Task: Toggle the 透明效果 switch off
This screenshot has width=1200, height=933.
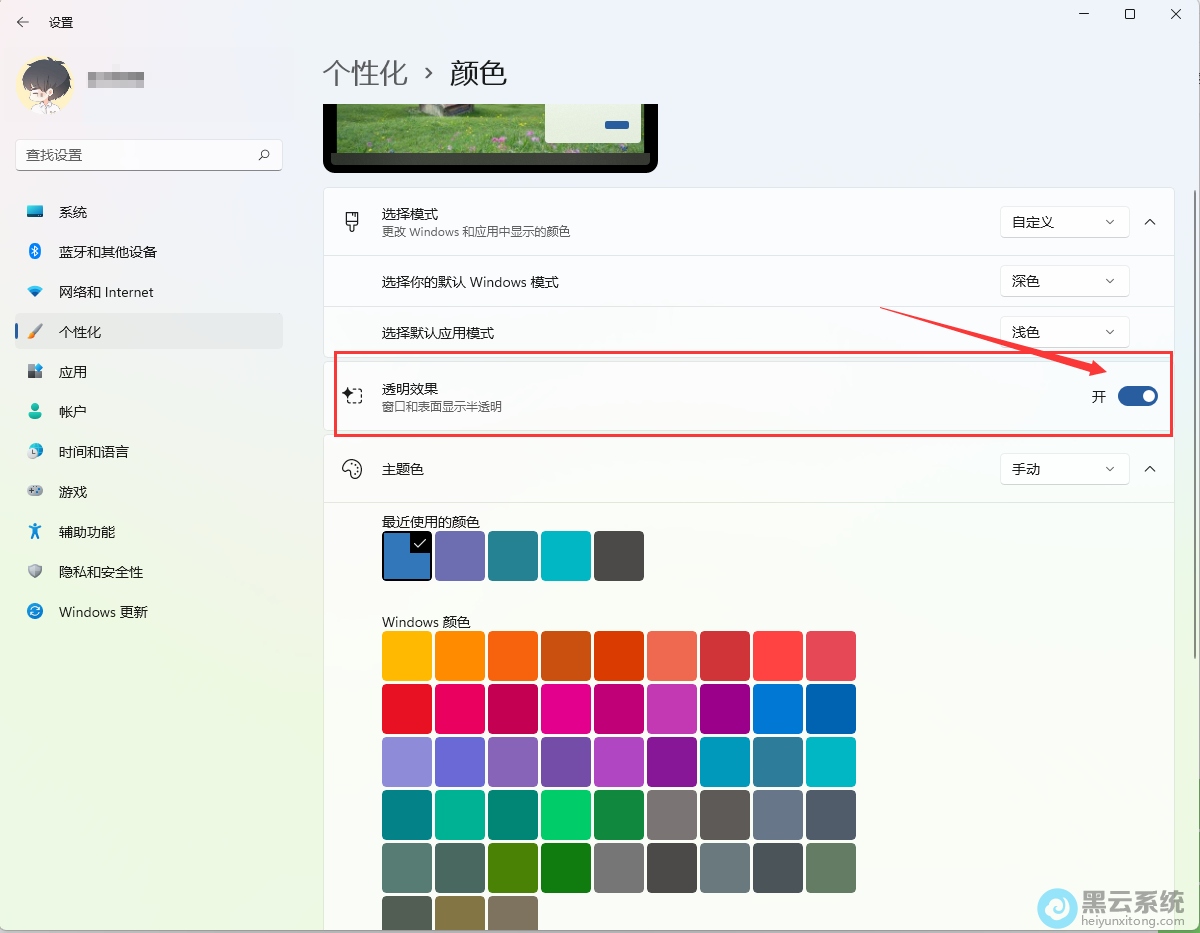Action: point(1137,395)
